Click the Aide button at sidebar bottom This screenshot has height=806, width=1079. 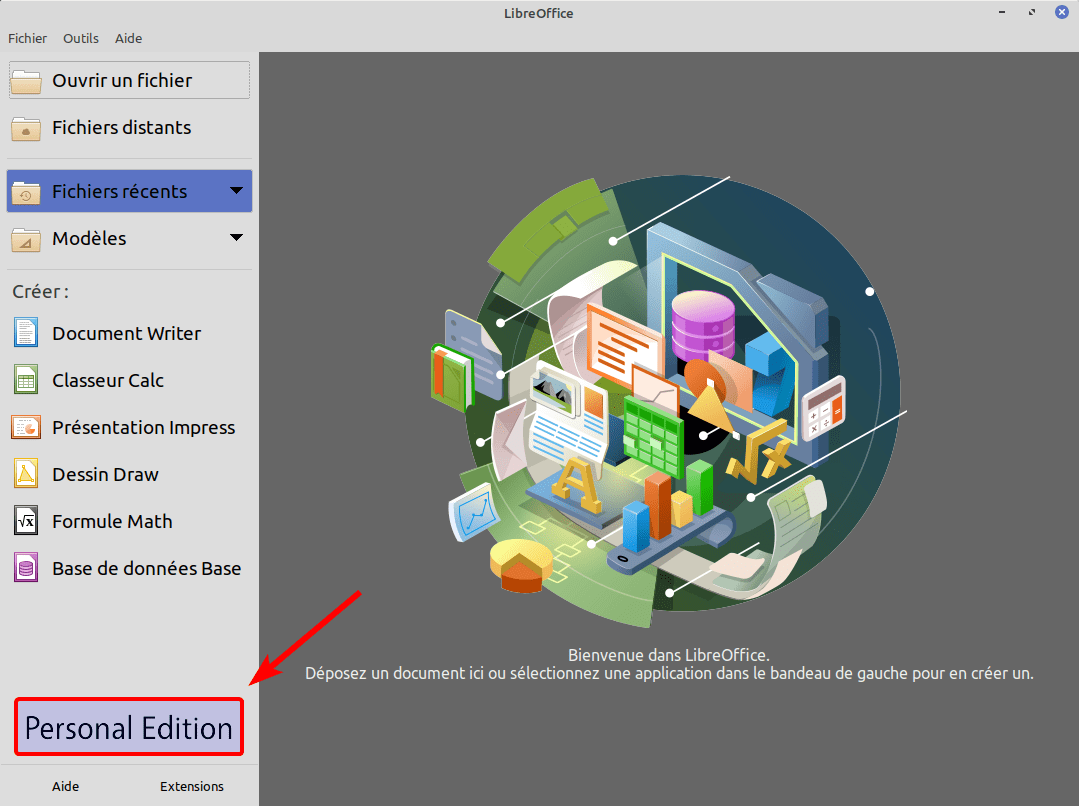pyautogui.click(x=65, y=786)
